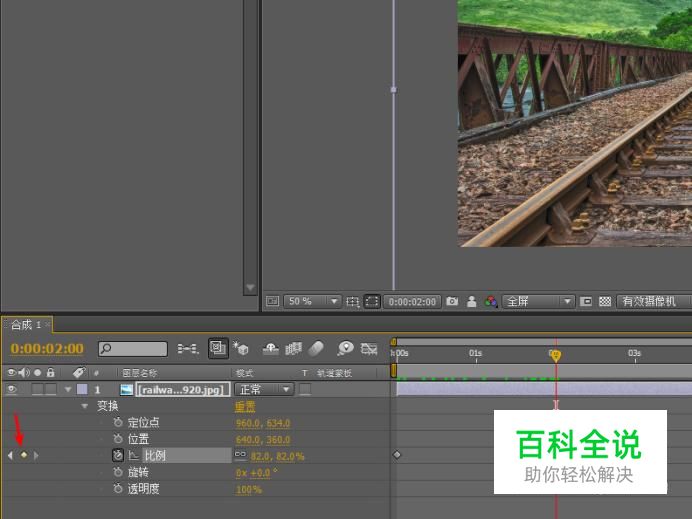Open show channel RGB color icon

pos(490,301)
